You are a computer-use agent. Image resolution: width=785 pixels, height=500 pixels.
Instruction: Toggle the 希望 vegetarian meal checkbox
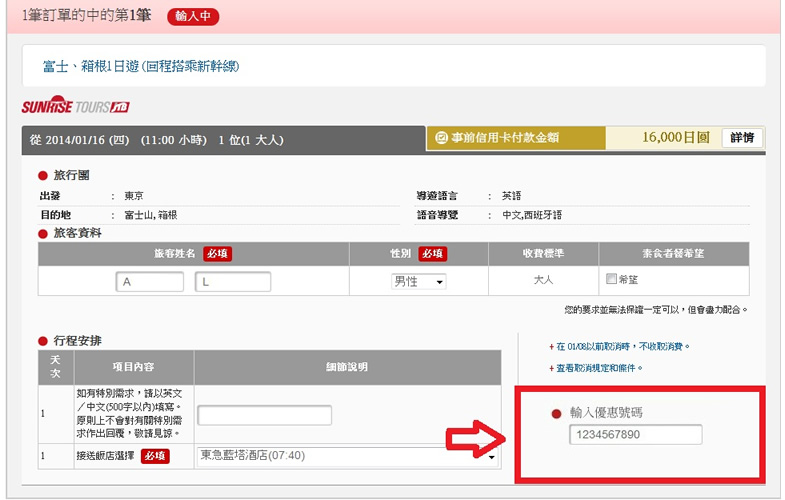click(x=612, y=280)
